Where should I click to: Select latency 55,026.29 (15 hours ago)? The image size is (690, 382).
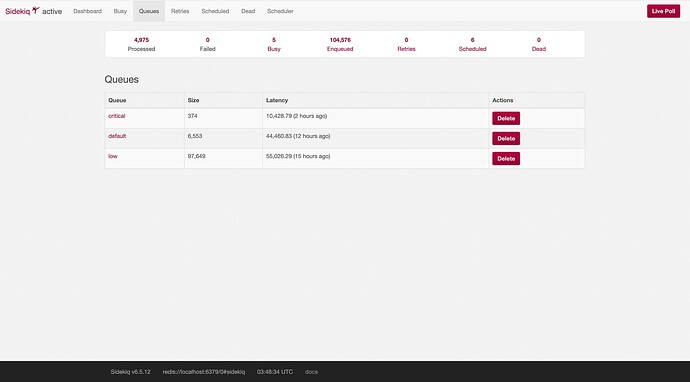point(298,156)
